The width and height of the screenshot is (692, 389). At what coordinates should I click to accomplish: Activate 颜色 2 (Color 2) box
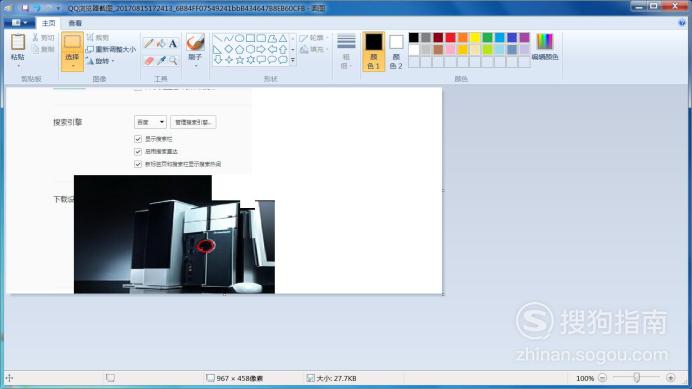396,51
